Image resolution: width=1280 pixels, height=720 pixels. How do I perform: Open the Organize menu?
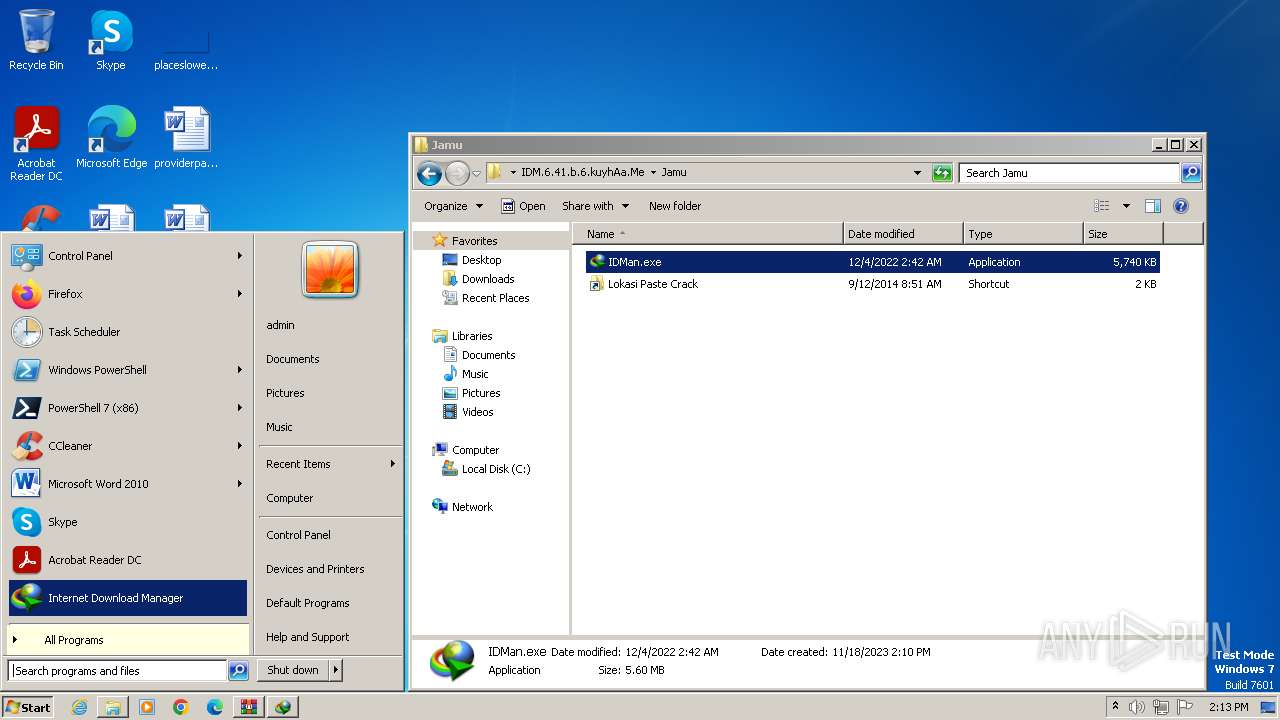tap(453, 206)
